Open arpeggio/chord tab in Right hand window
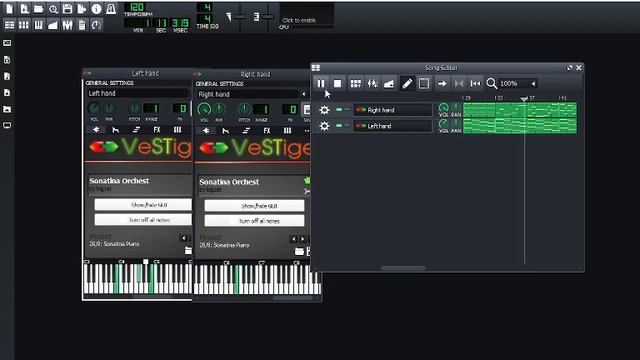Screen dimensions: 640x360 pyautogui.click(x=246, y=131)
